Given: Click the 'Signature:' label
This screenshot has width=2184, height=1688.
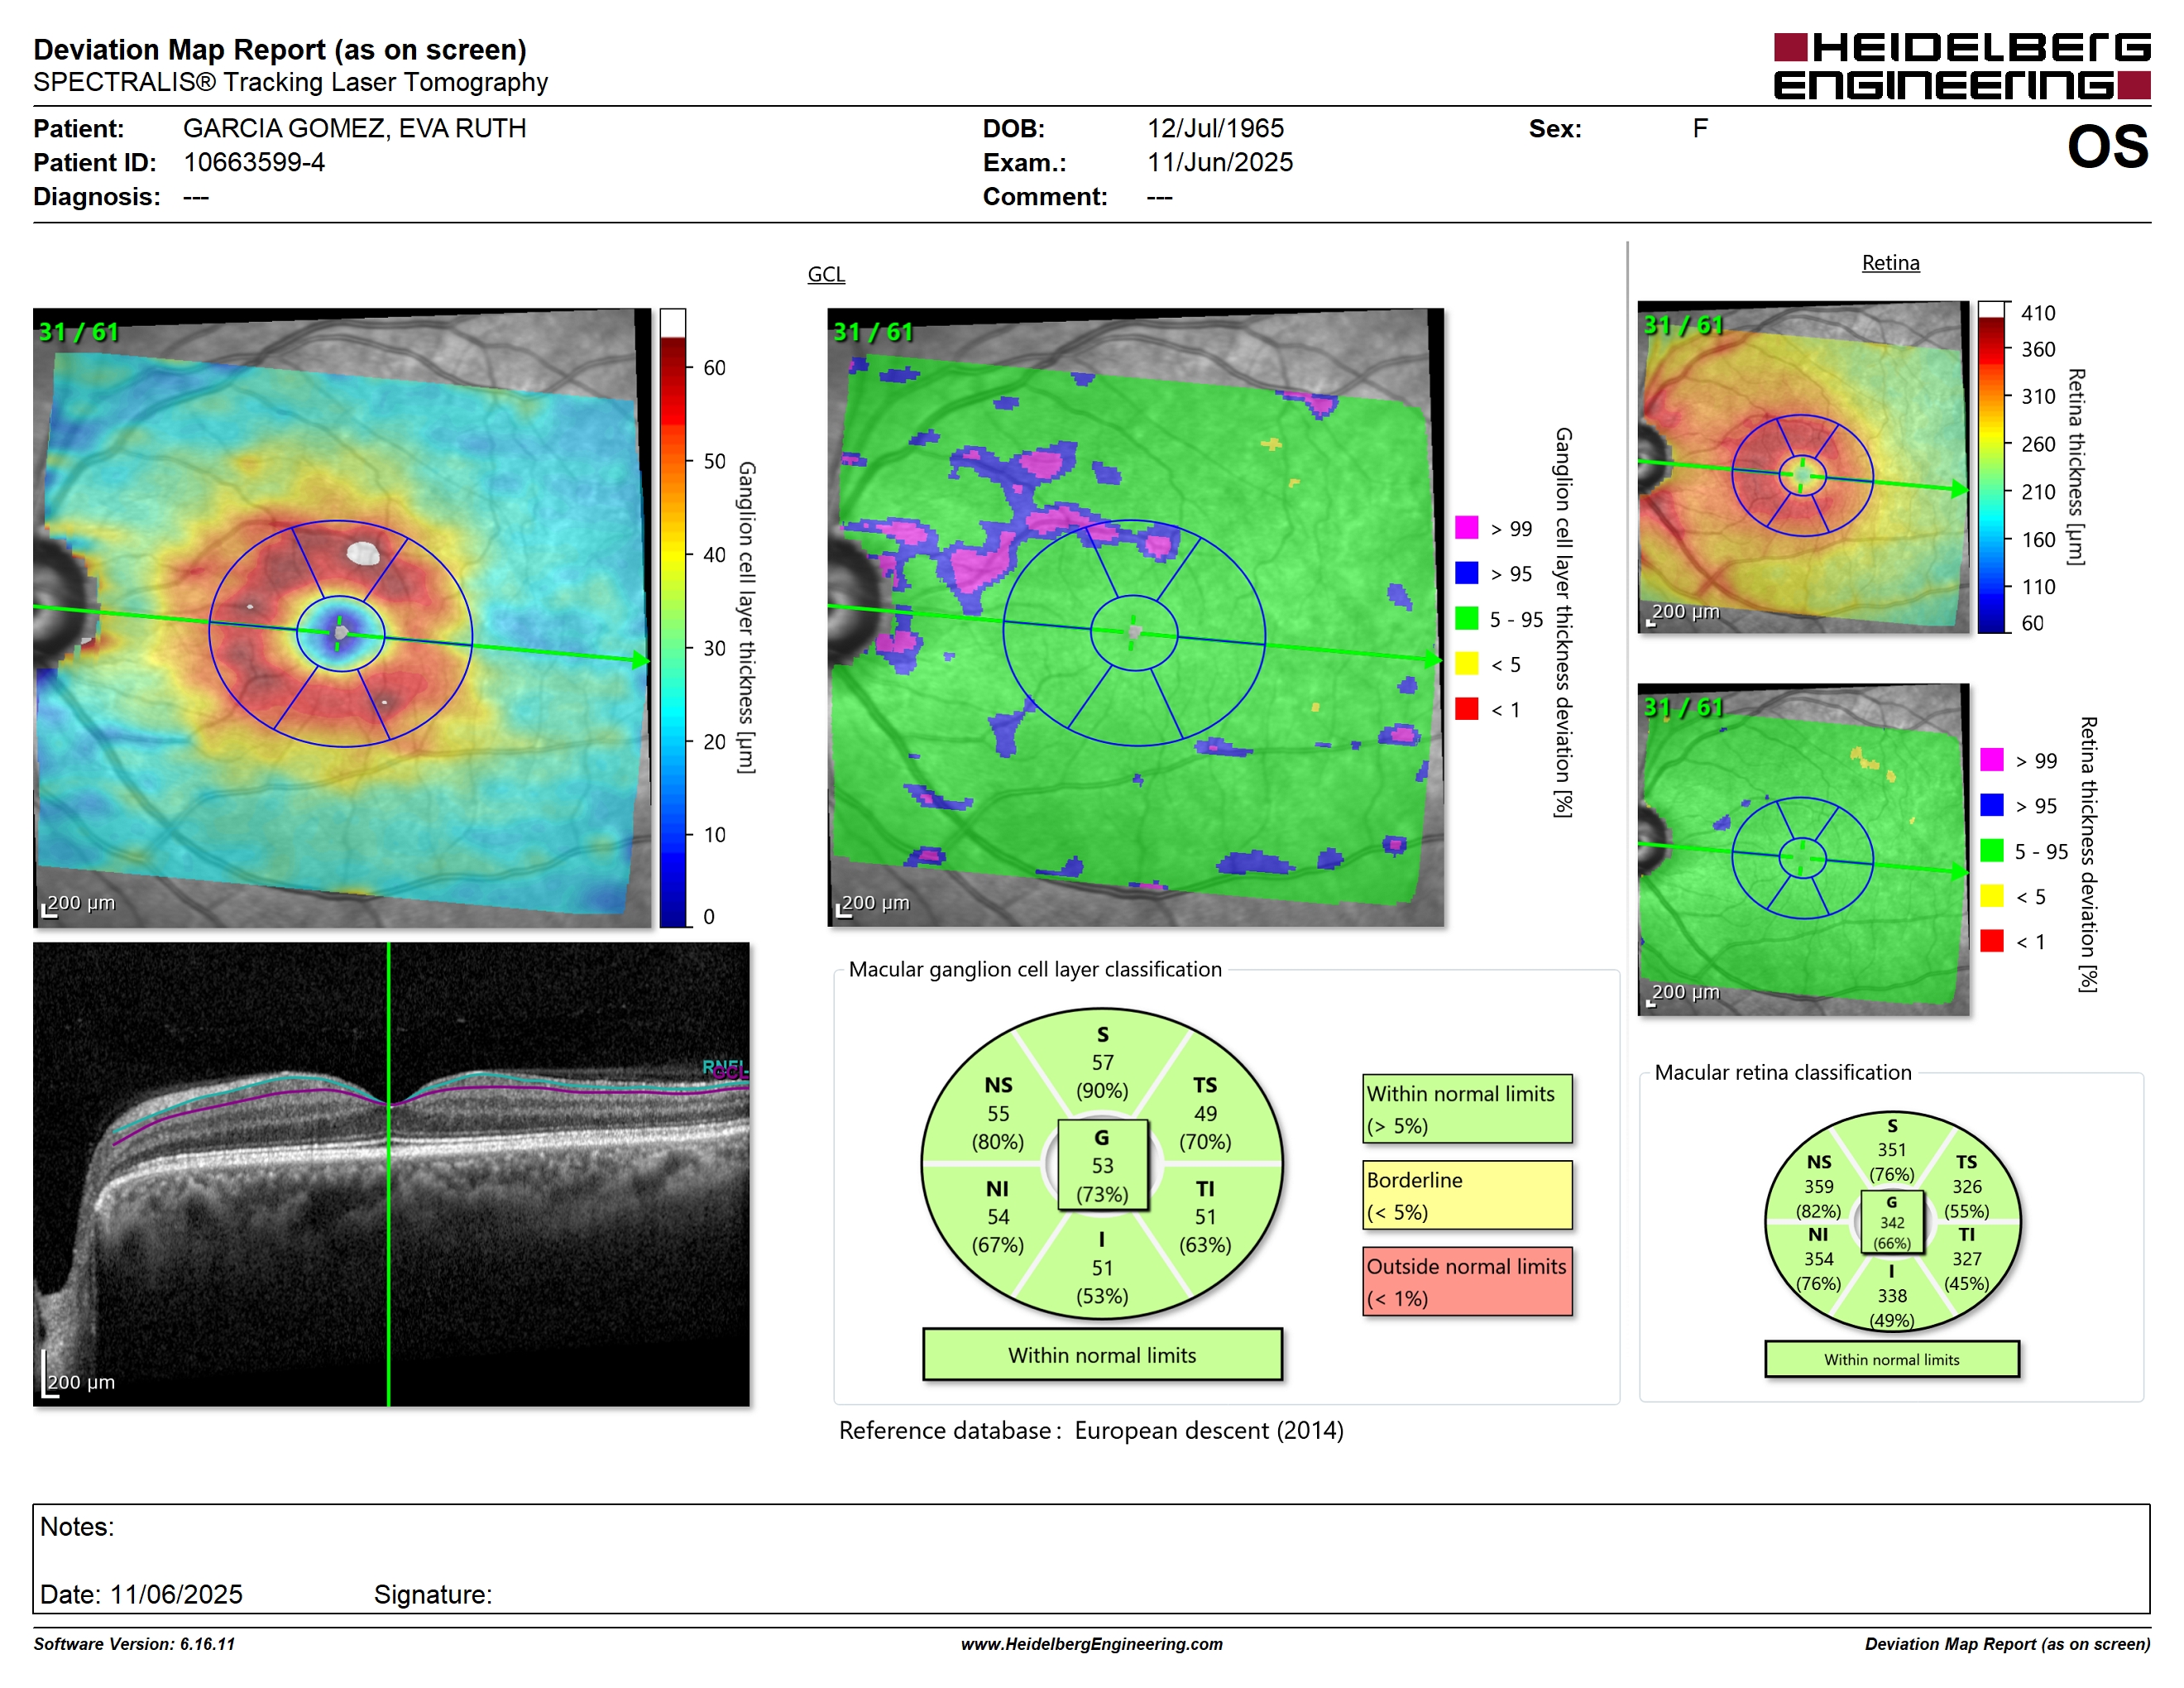Looking at the screenshot, I should click(433, 1594).
